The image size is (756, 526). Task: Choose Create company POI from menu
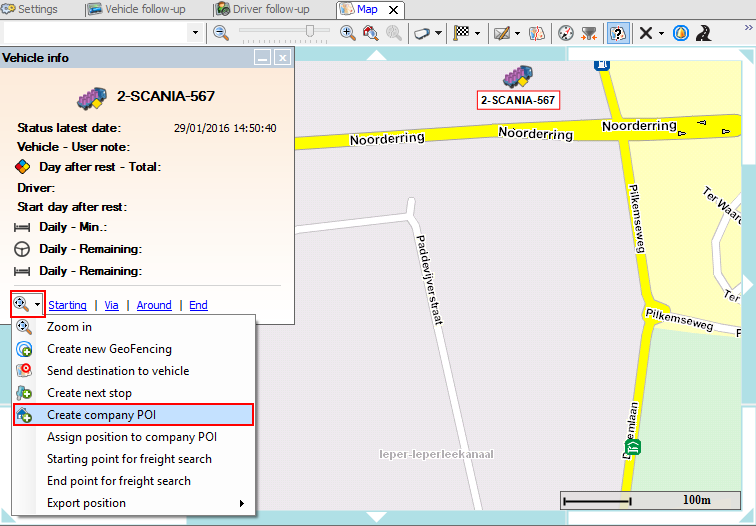[101, 415]
